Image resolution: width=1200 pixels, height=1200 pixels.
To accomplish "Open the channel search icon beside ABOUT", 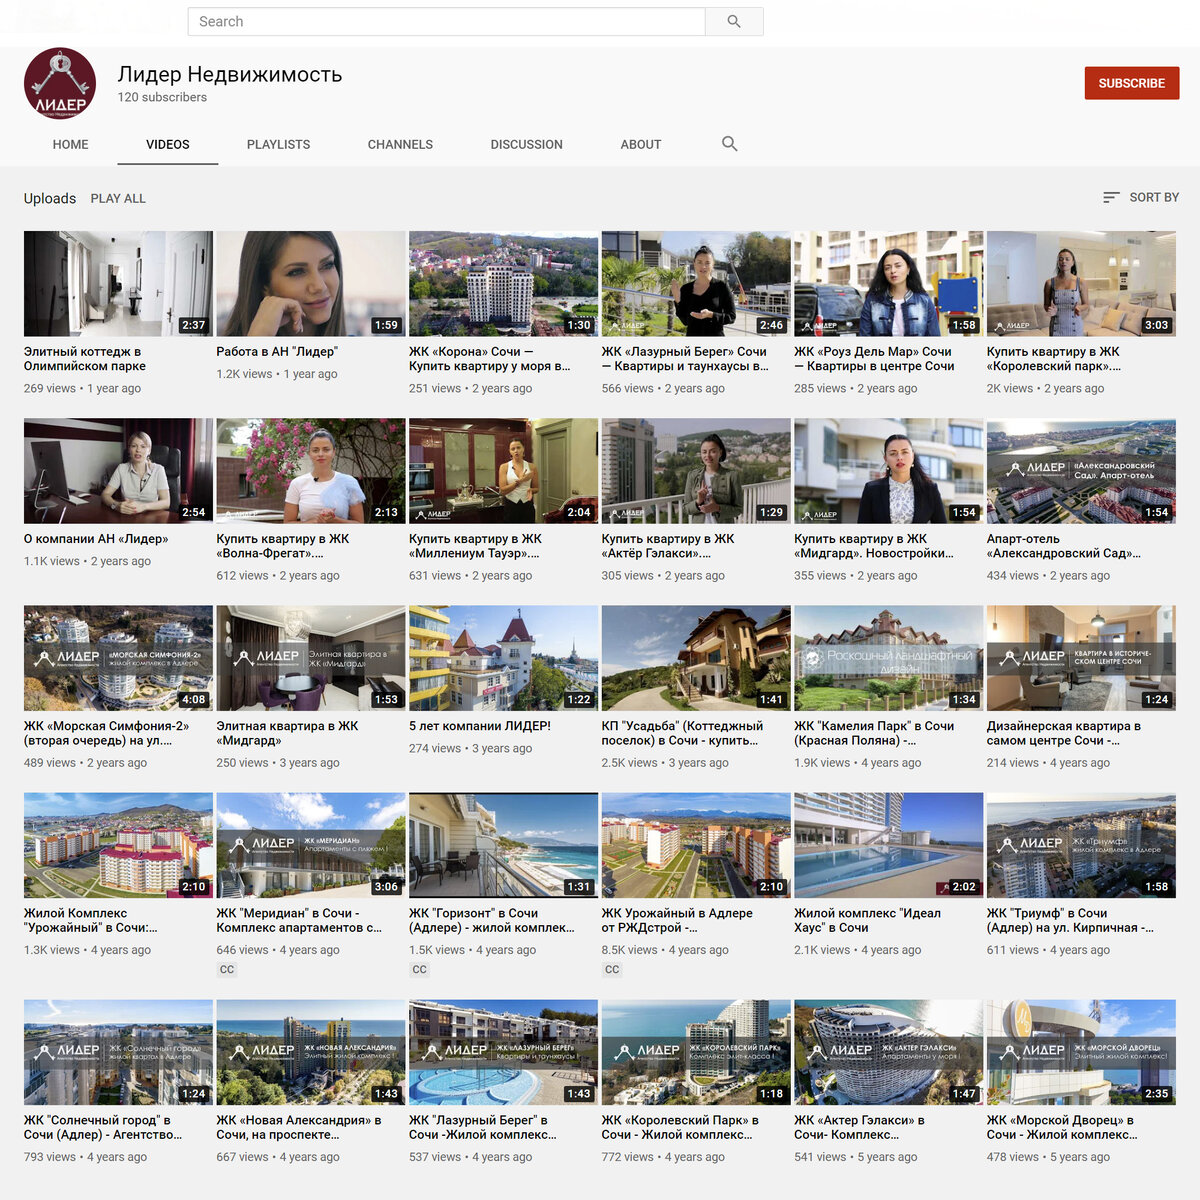I will point(730,144).
